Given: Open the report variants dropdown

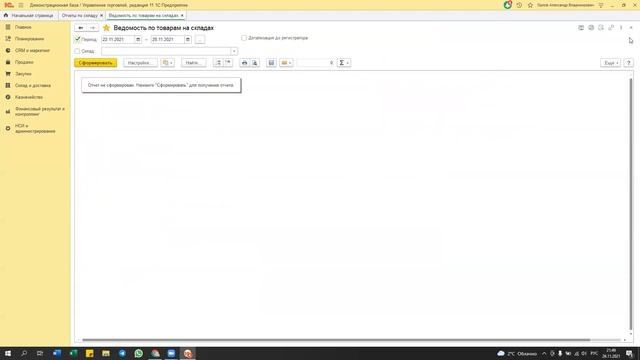Looking at the screenshot, I should coord(167,63).
